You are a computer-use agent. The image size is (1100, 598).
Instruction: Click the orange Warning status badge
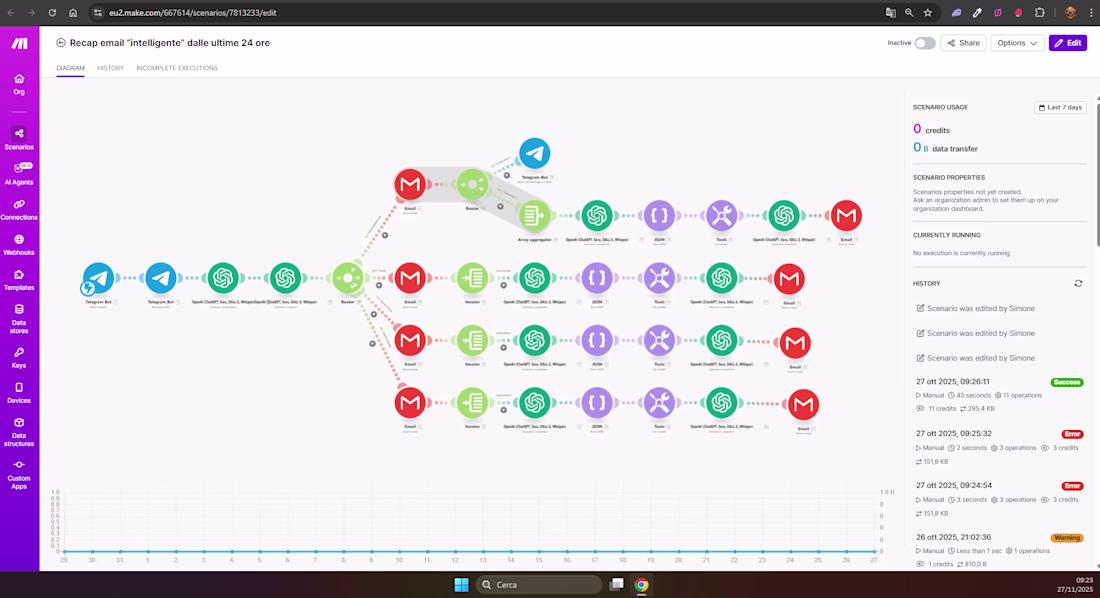(x=1066, y=538)
